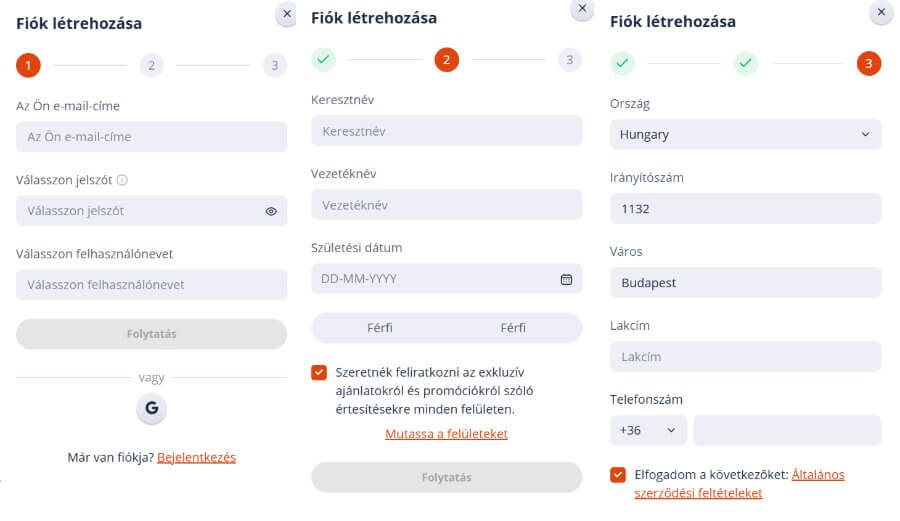Uncheck the promotions newsletter checkbox
900x521 pixels.
pyautogui.click(x=319, y=373)
